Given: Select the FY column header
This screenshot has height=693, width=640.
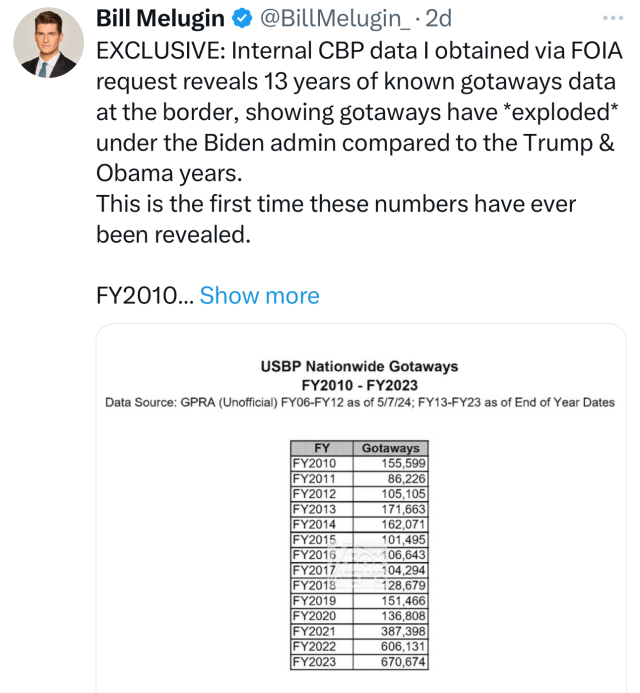Looking at the screenshot, I should tap(322, 448).
